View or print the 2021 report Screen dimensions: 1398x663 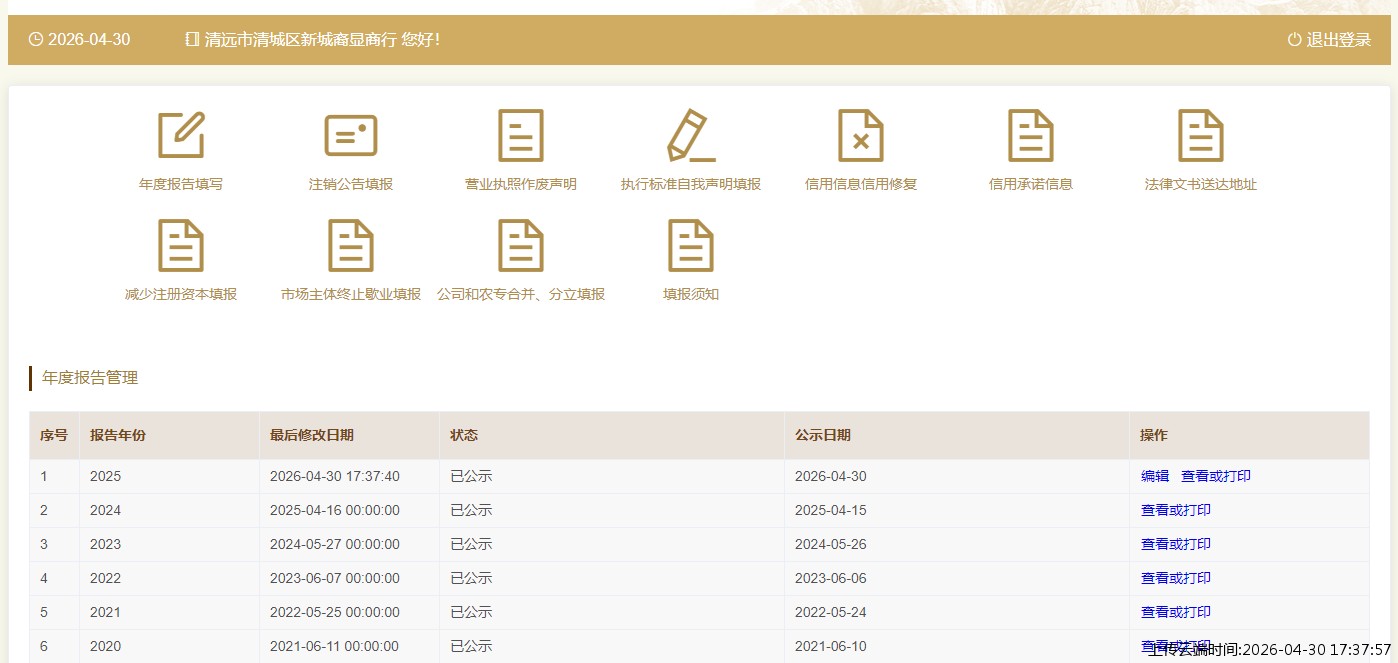tap(1176, 612)
